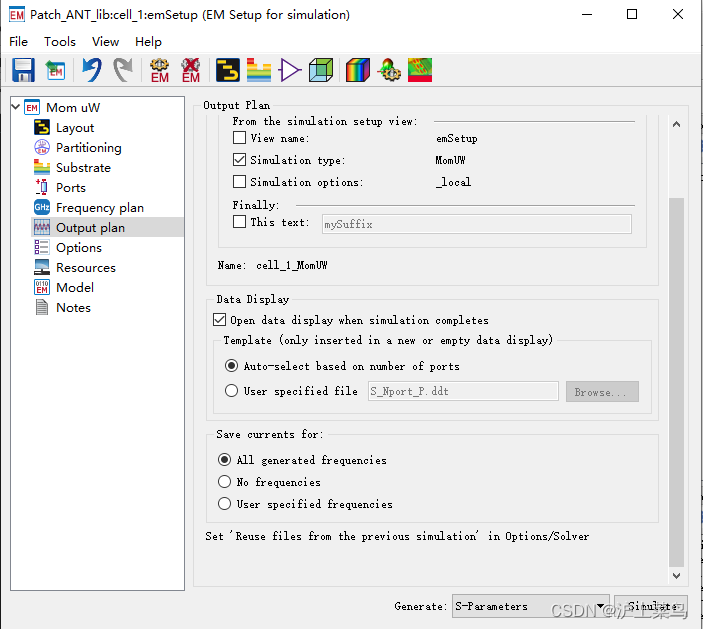Click the Browse... button
This screenshot has width=703, height=629.
602,392
